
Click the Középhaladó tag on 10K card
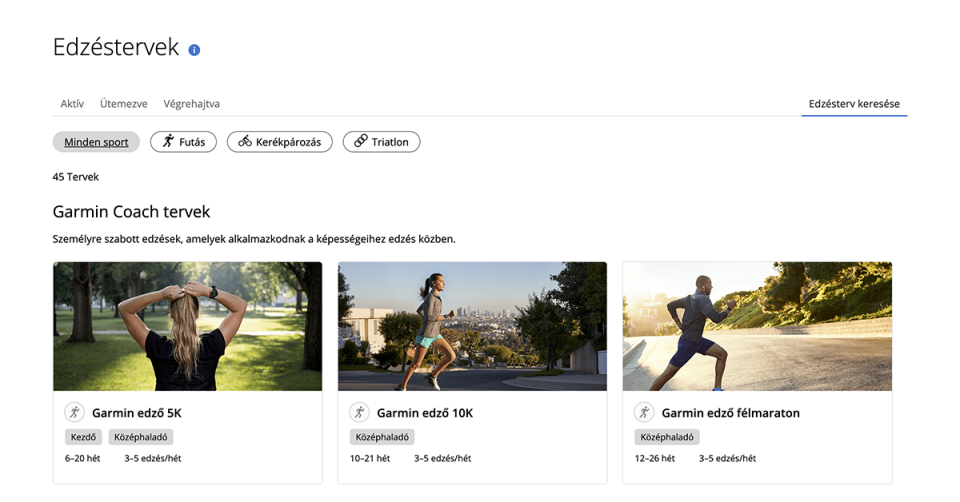pos(382,437)
